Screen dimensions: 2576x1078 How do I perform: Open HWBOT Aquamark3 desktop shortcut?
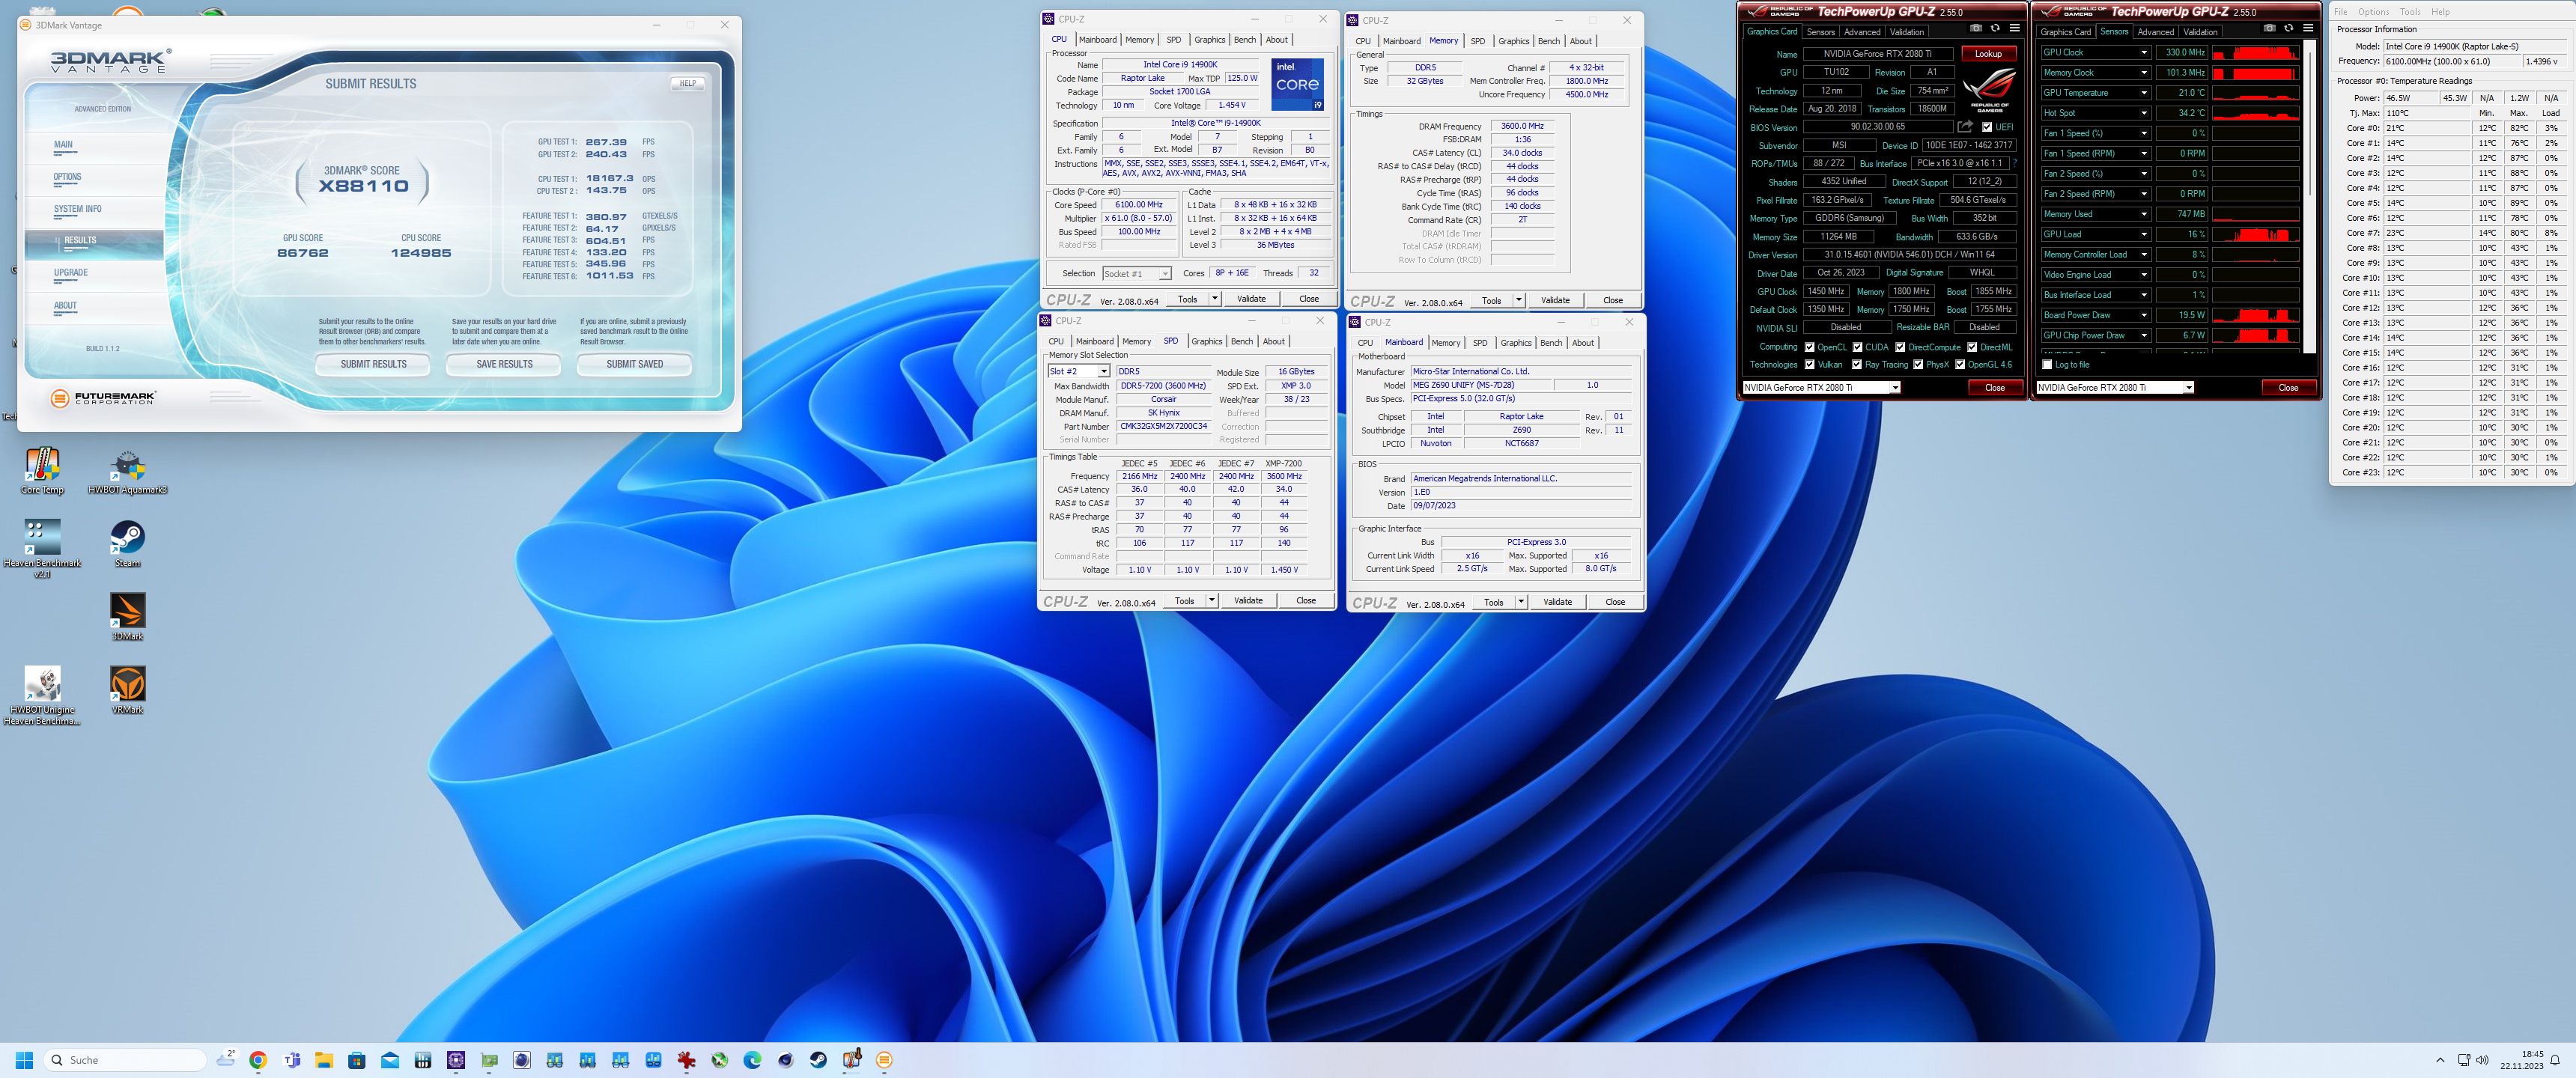click(127, 471)
